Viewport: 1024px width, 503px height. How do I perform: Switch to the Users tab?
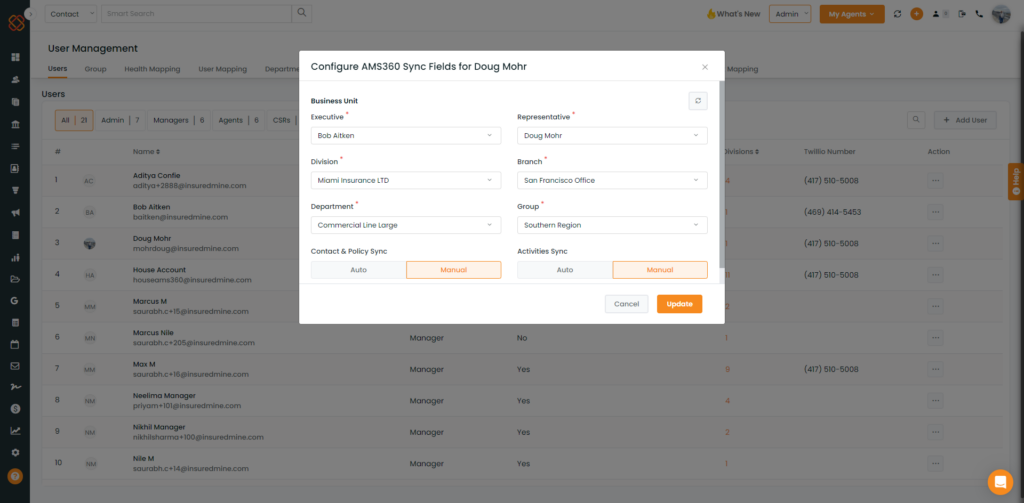click(x=57, y=69)
